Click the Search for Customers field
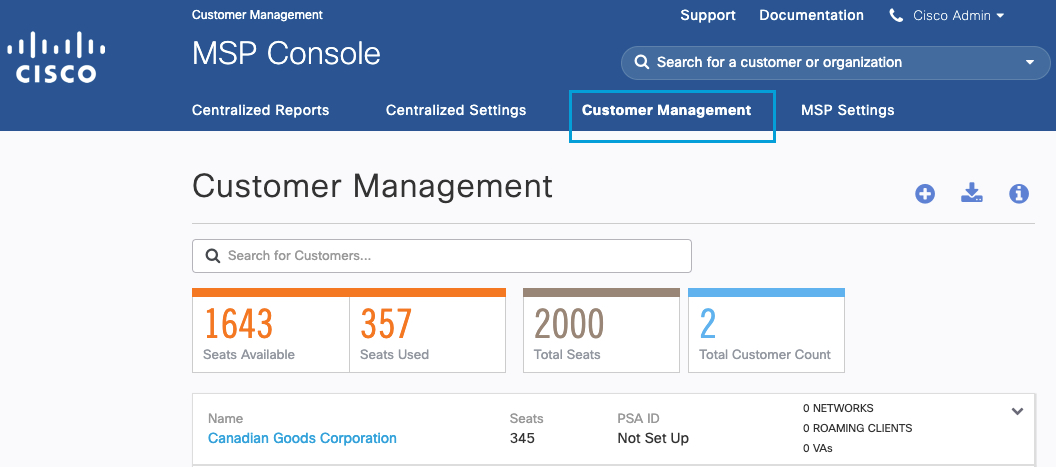The image size is (1056, 467). [x=450, y=256]
